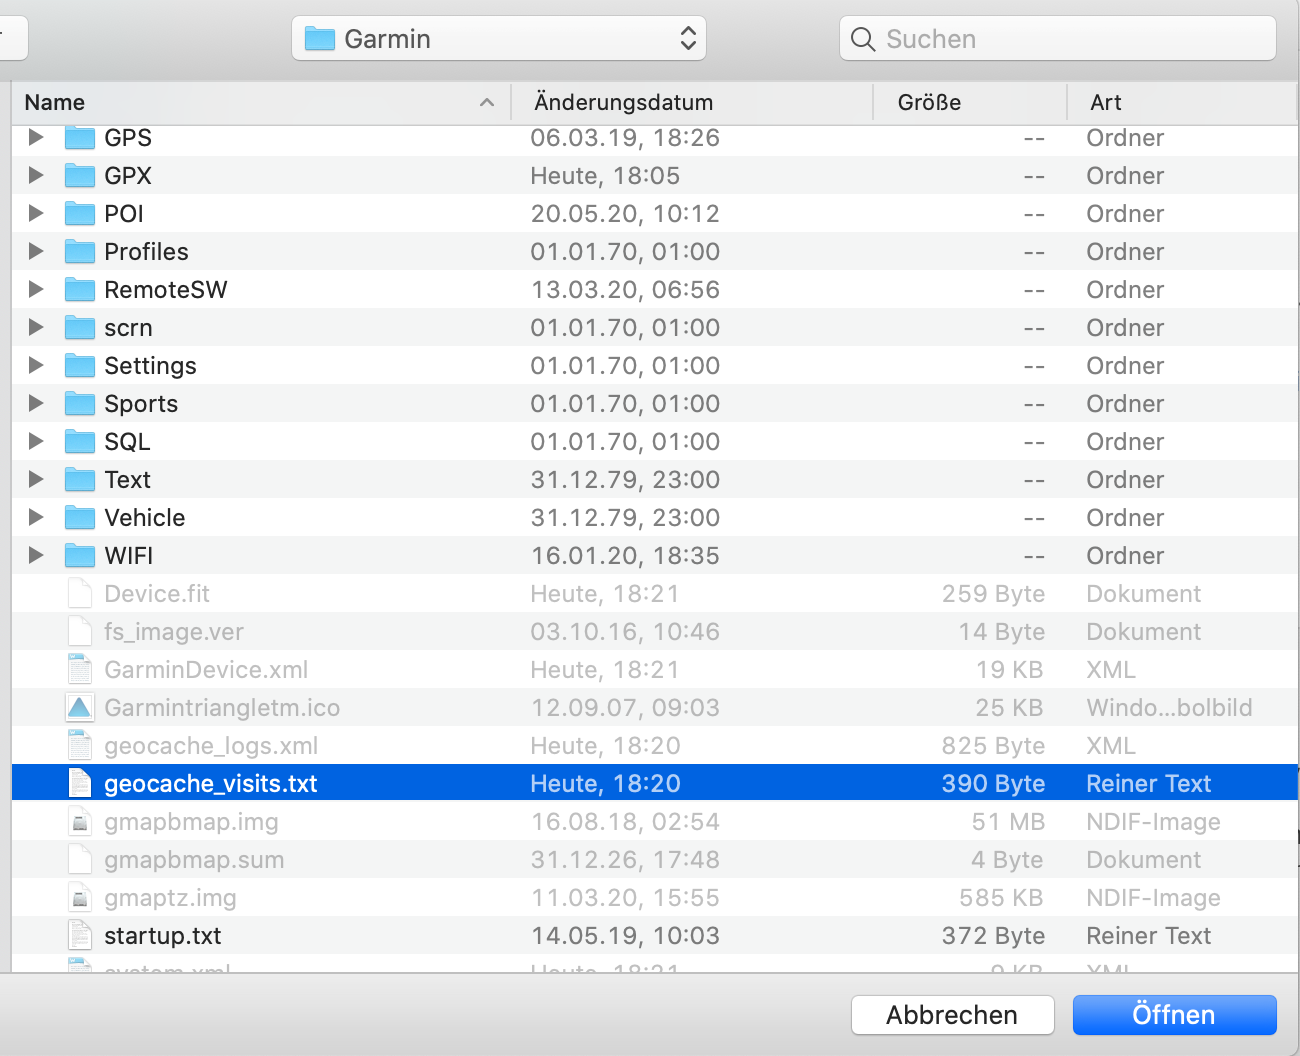
Task: Click the '06.03.19, 18:26' date of GPS
Action: coord(625,137)
